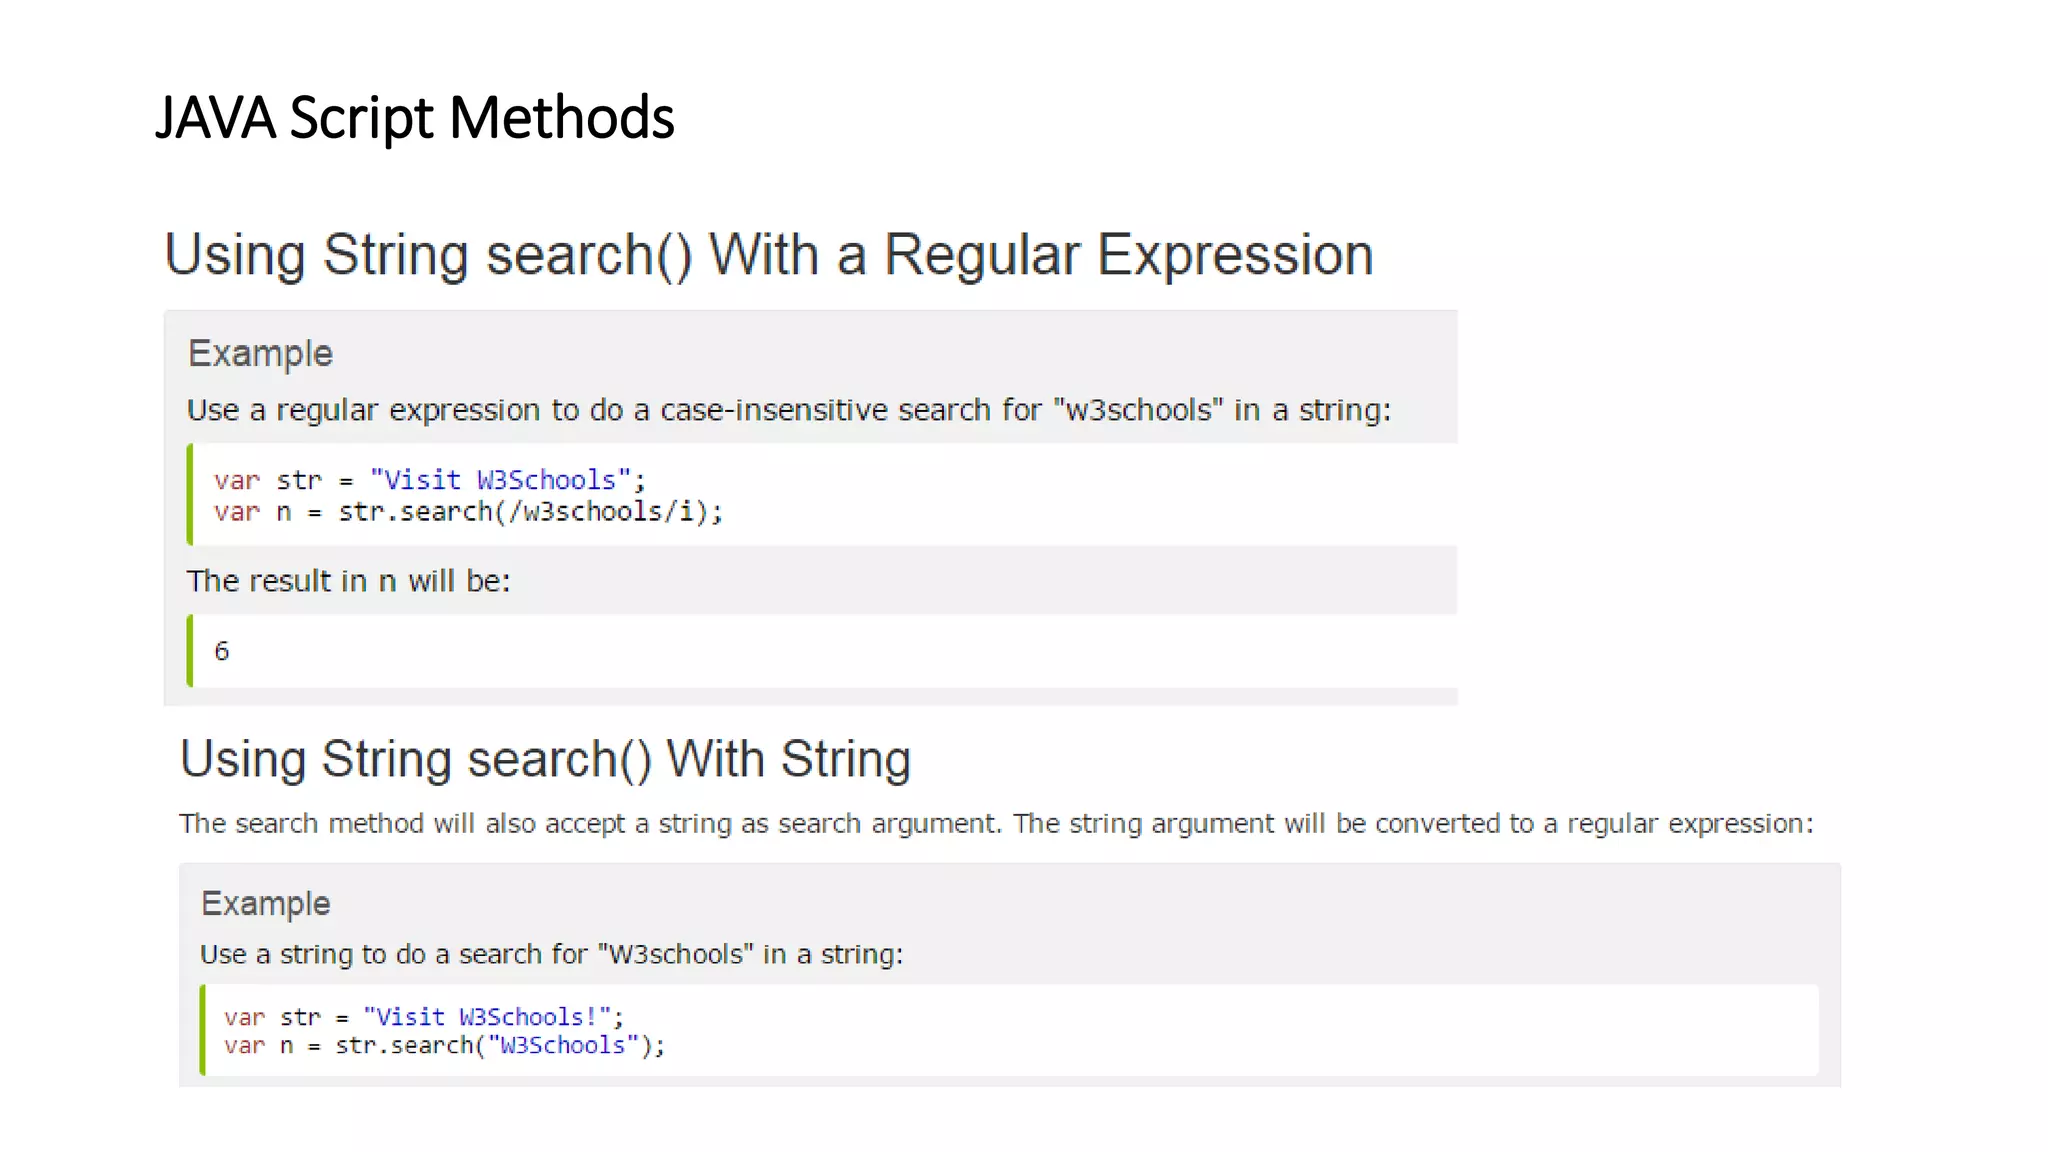This screenshot has height=1152, width=2048.
Task: Select the "Using String search() With String" heading
Action: pos(545,759)
